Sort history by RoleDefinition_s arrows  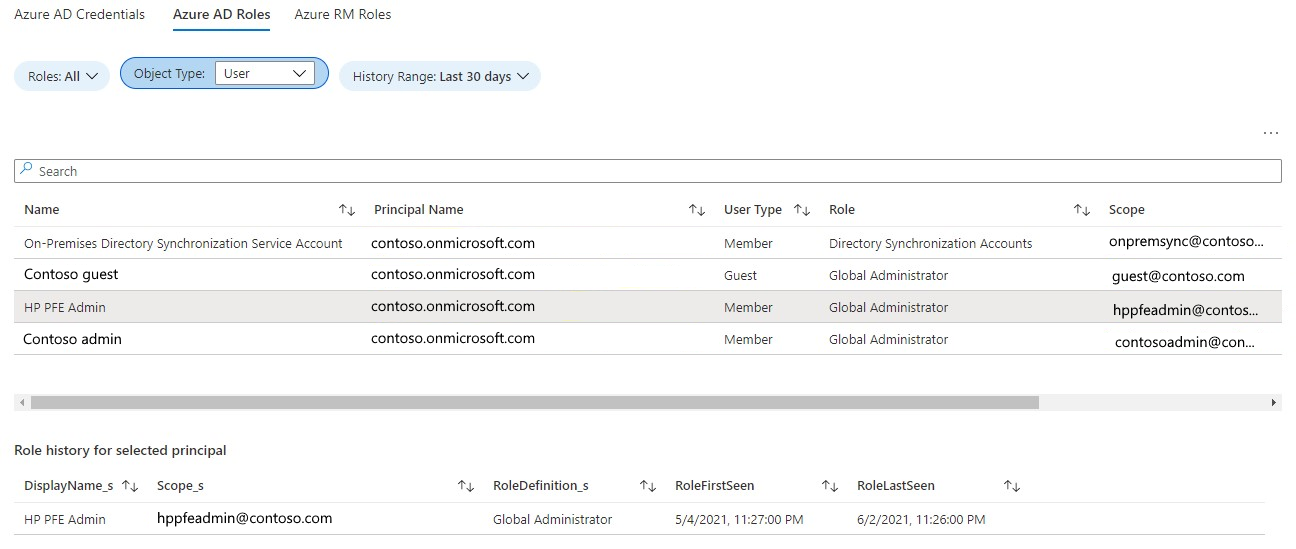click(647, 486)
